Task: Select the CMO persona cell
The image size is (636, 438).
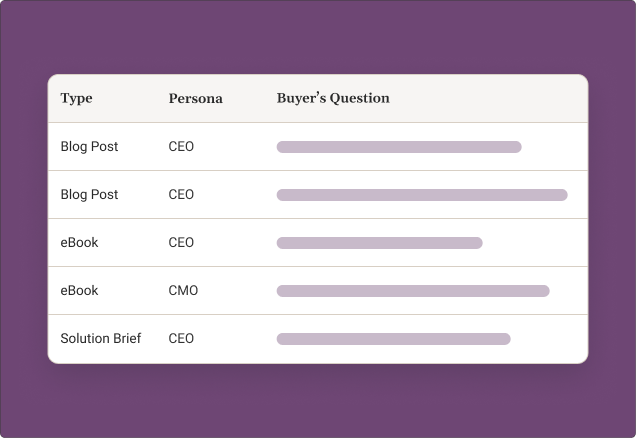Action: [x=183, y=291]
